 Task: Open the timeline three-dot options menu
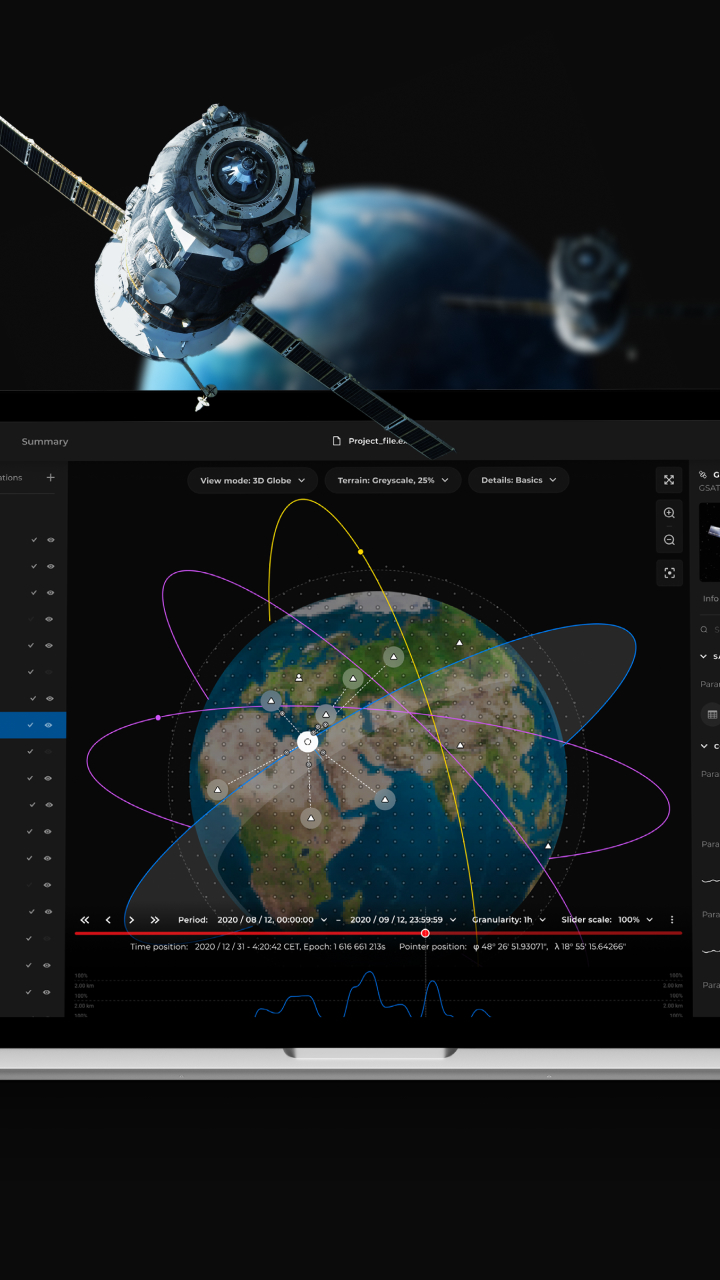click(672, 920)
